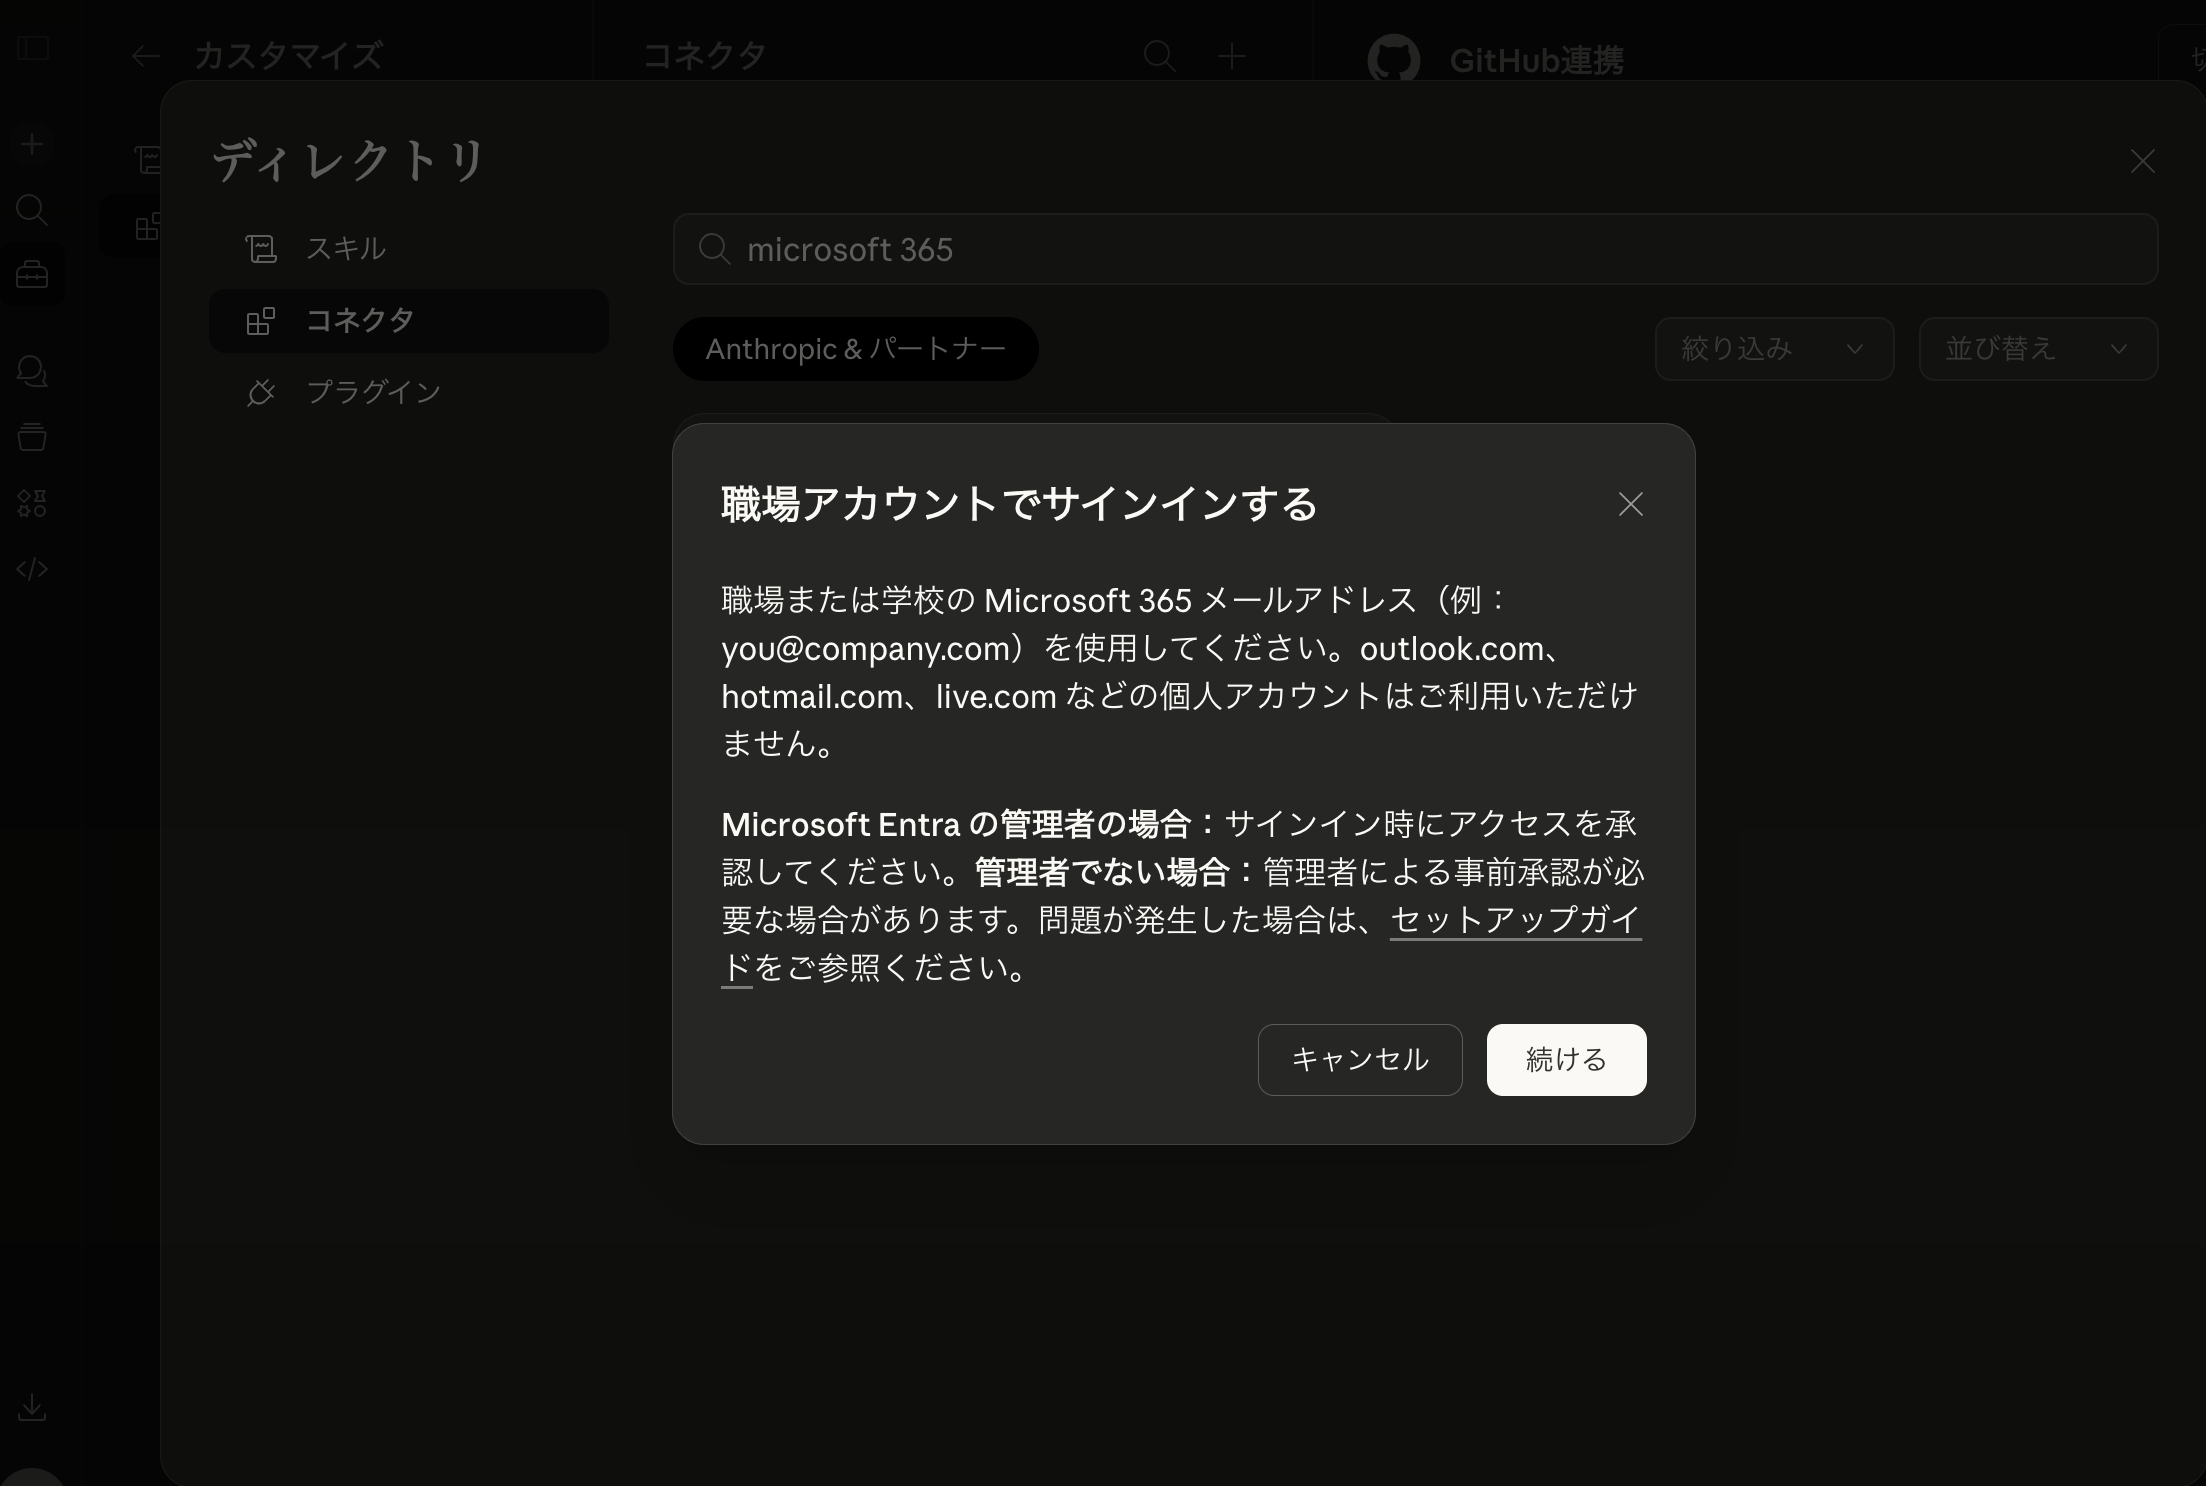Open the 絞り込み filter dropdown

coord(1773,349)
